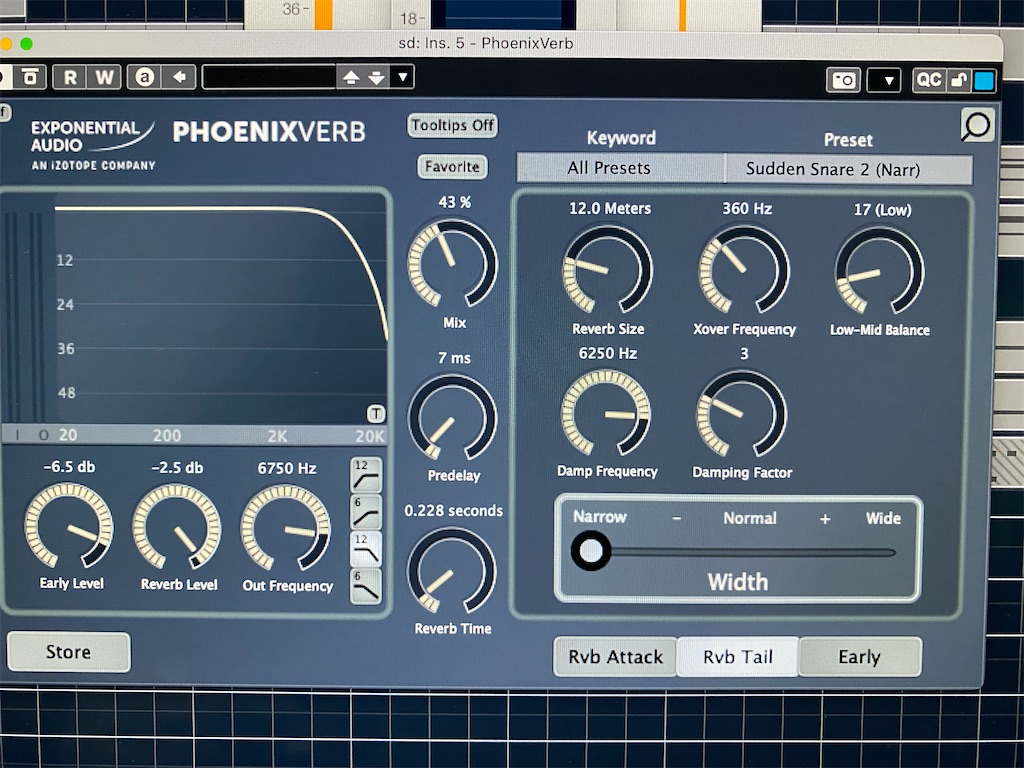Click the -6.5 db value
Screen dimensions: 1024x768
[x=69, y=467]
